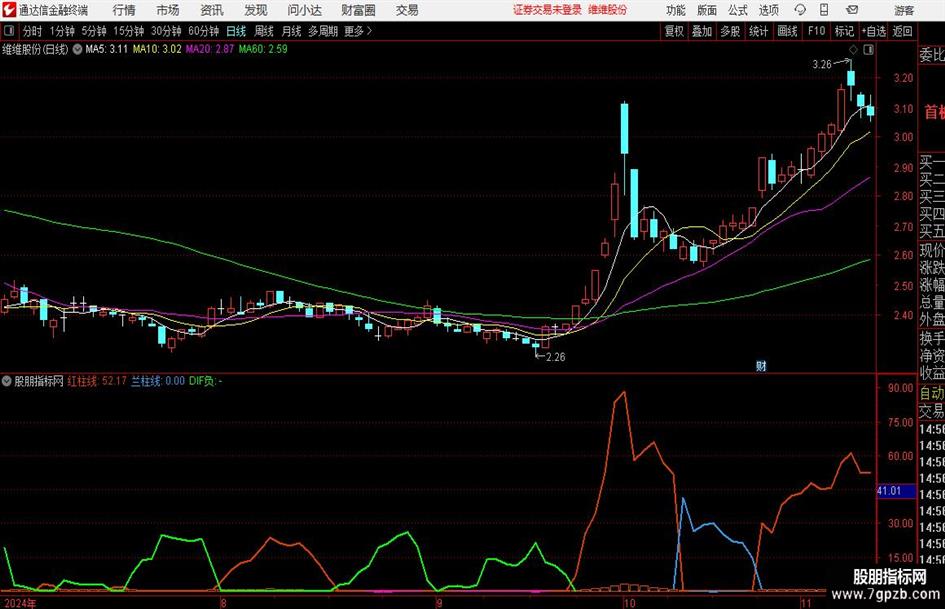The image size is (945, 609).
Task: Open the customer service headset icon
Action: click(x=800, y=10)
